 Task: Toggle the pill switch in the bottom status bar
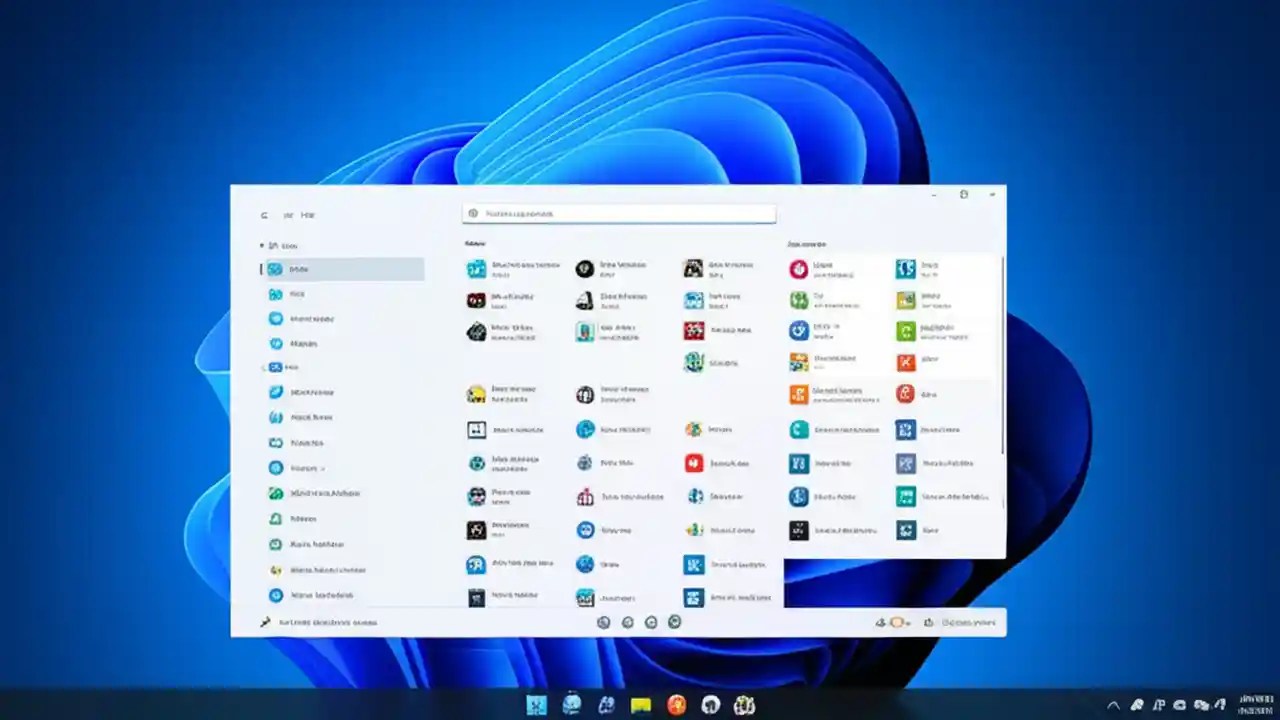coord(895,622)
